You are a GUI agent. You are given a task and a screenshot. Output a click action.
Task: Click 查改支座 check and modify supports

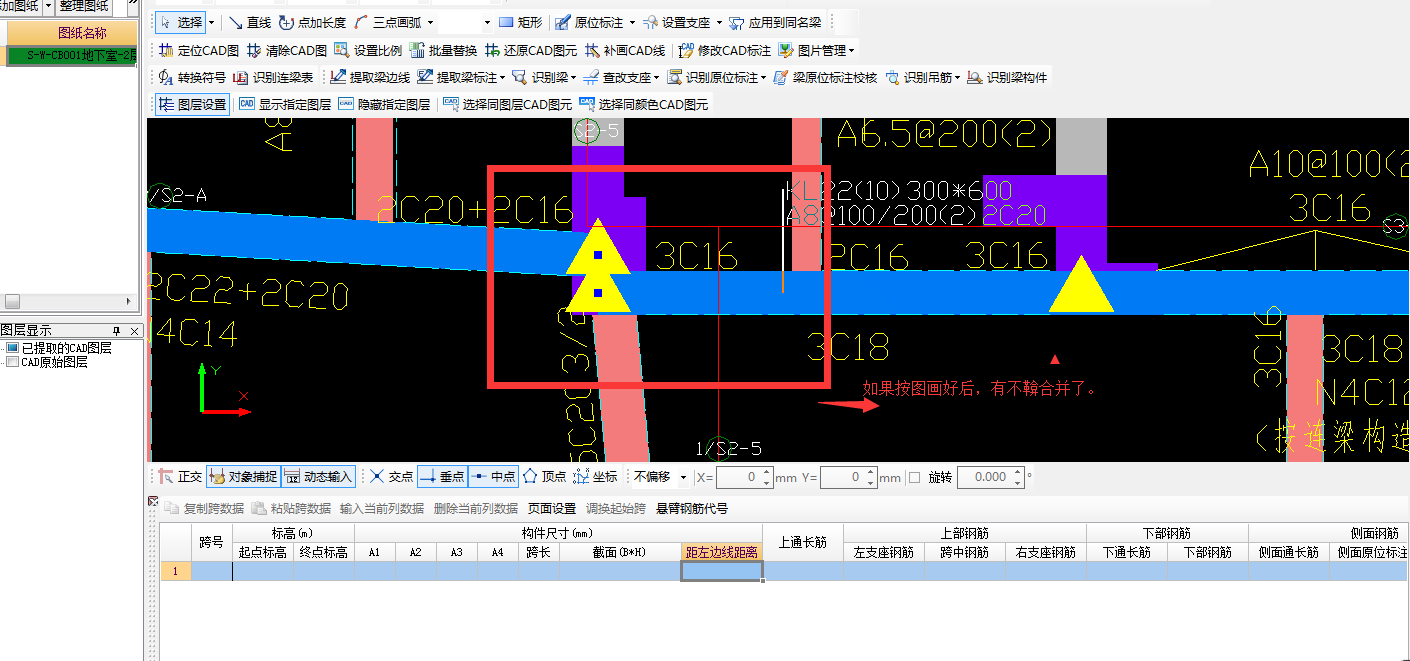[x=617, y=77]
